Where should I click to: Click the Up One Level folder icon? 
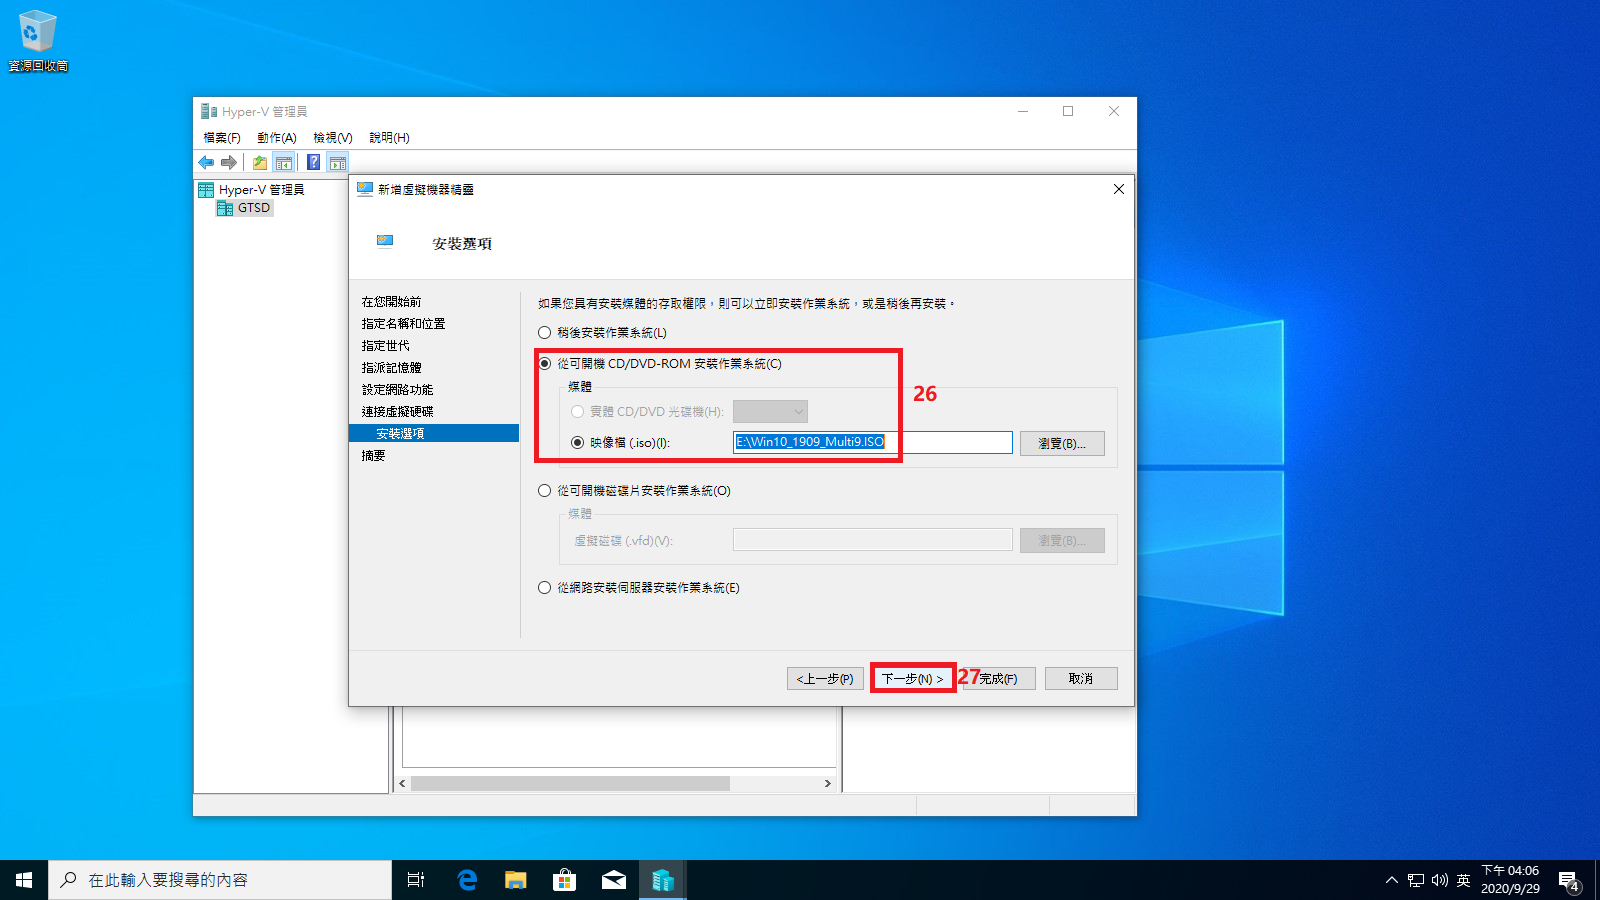point(260,162)
